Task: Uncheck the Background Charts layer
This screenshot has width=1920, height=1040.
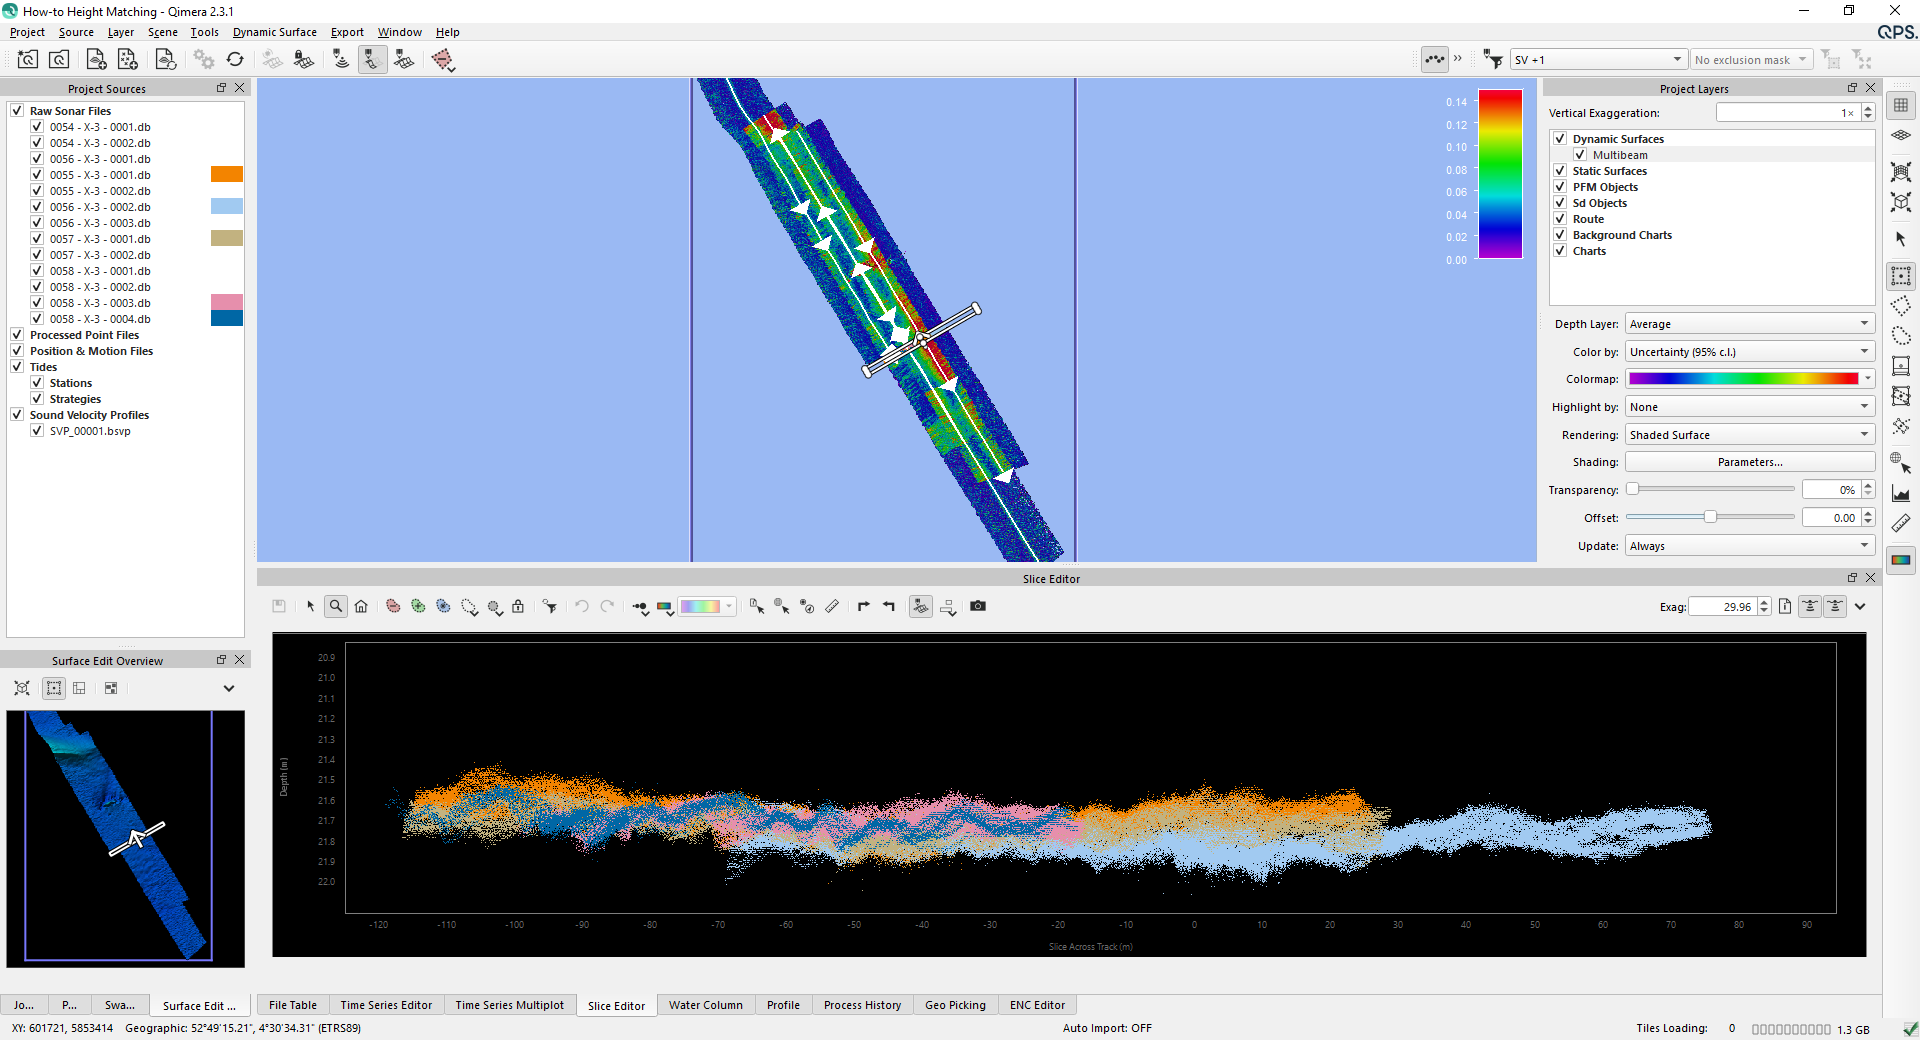Action: [1560, 235]
